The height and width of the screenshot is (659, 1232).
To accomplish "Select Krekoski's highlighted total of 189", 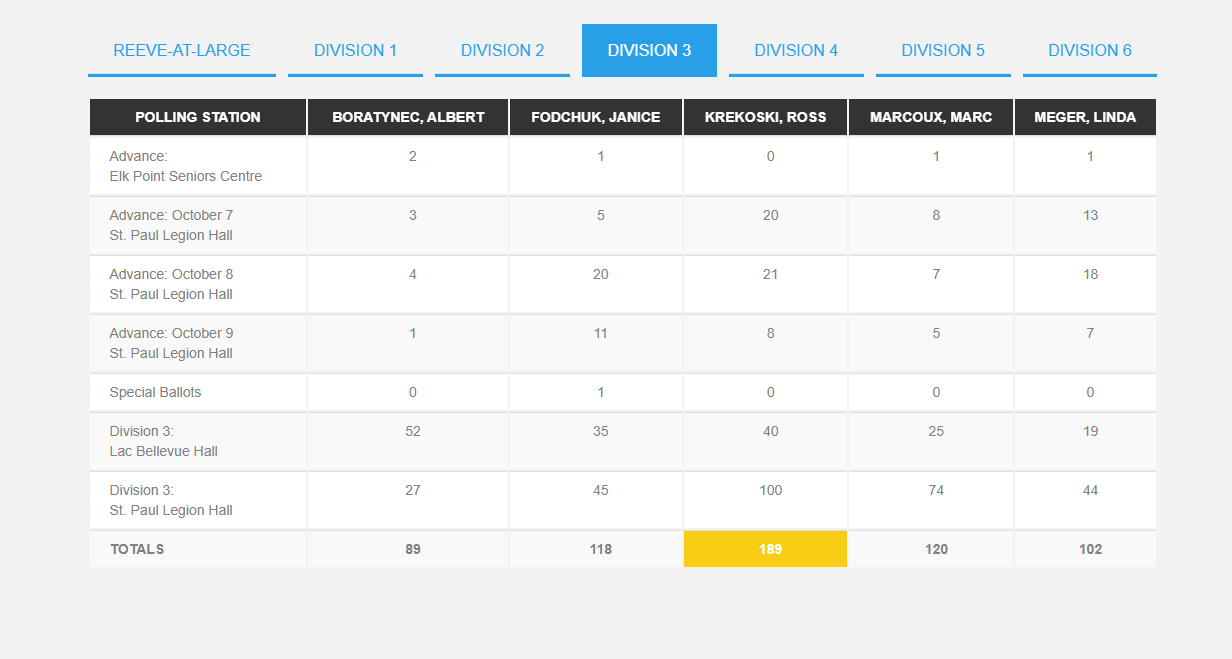I will (x=765, y=549).
